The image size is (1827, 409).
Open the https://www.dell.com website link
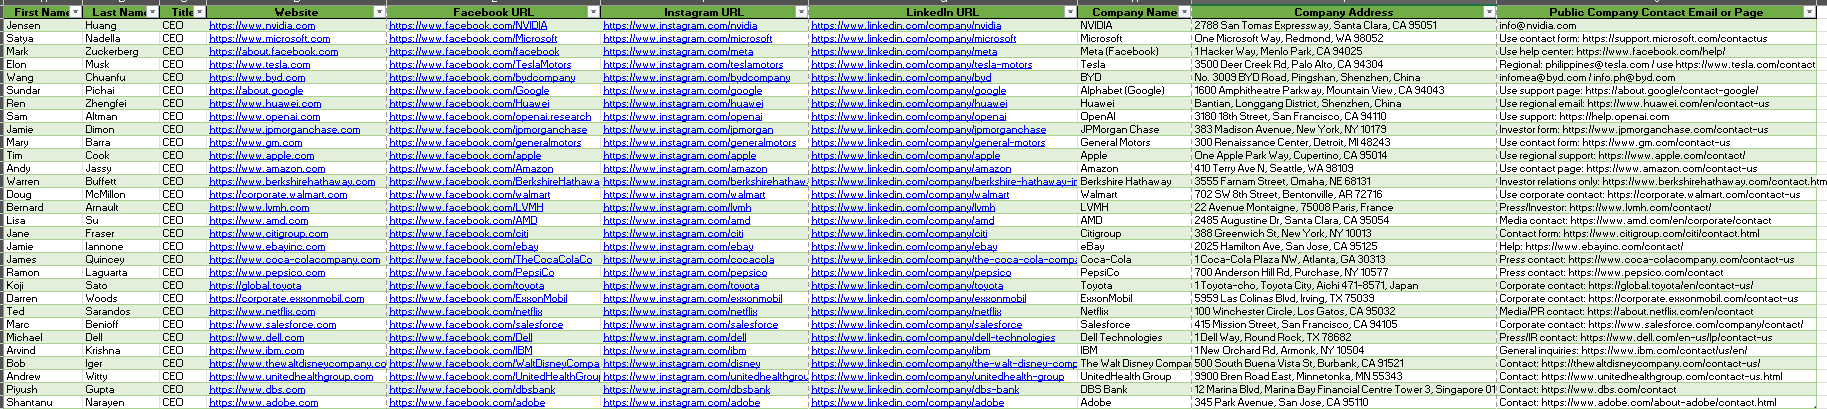tap(256, 338)
